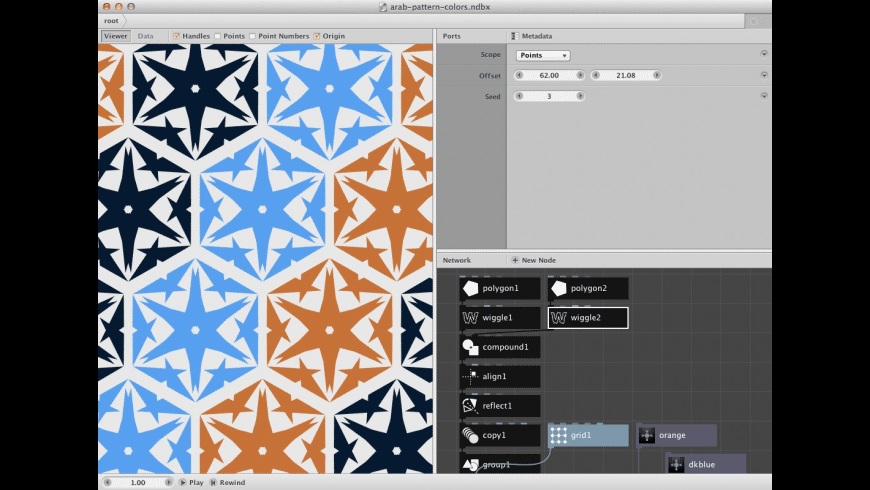The height and width of the screenshot is (490, 870).
Task: Click the frame field 1.00
Action: click(138, 483)
